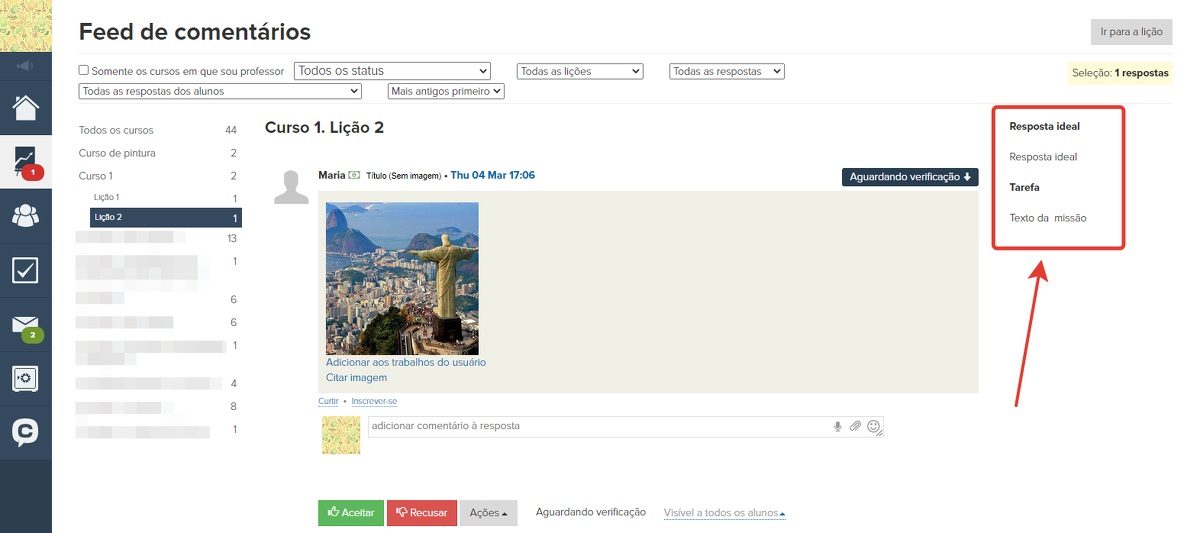The height and width of the screenshot is (533, 1200).
Task: Click the 'adicionar comentário à resposta' field
Action: pyautogui.click(x=598, y=427)
